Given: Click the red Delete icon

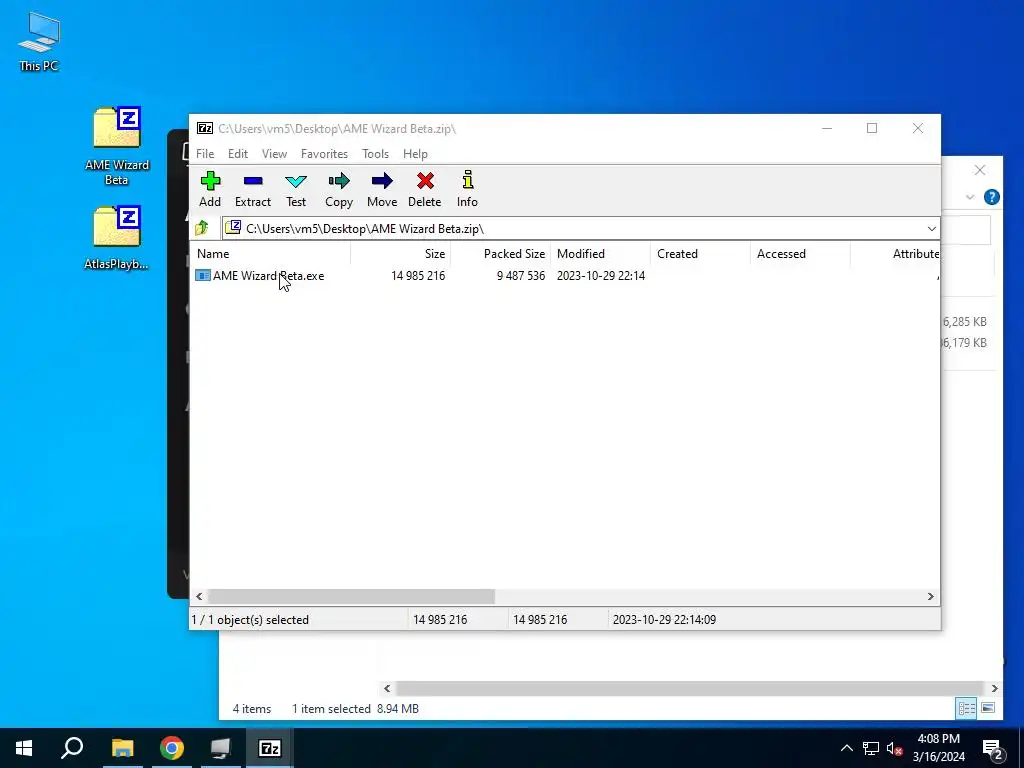Looking at the screenshot, I should (x=424, y=189).
